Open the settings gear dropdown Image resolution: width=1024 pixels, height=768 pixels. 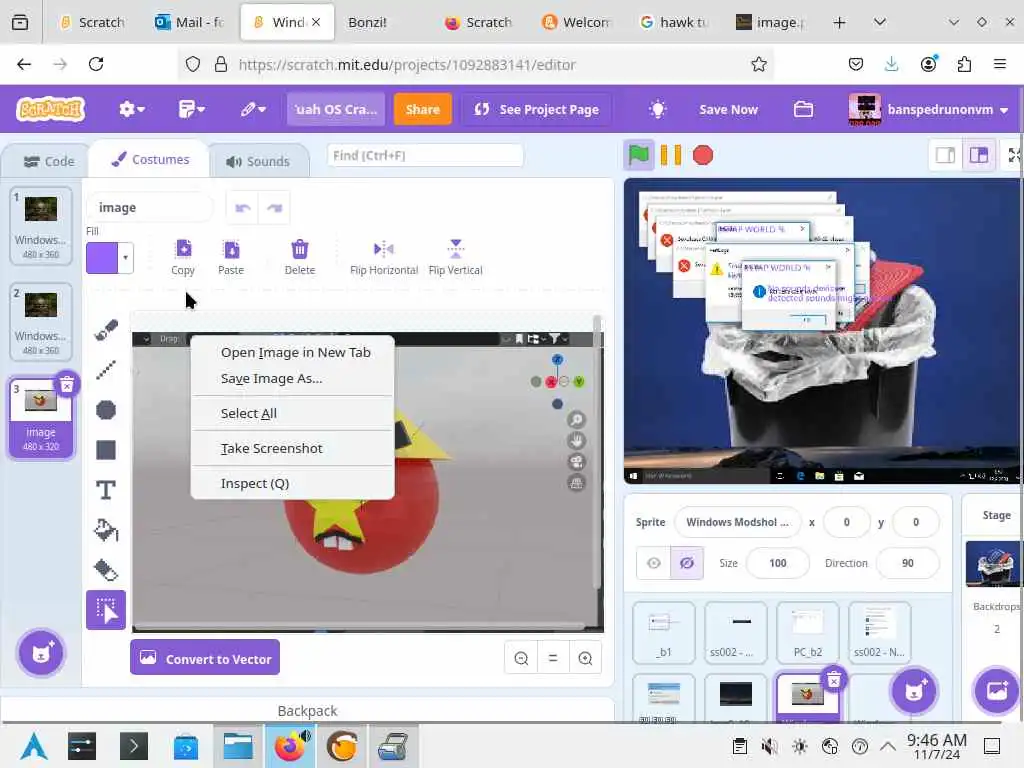pyautogui.click(x=131, y=109)
